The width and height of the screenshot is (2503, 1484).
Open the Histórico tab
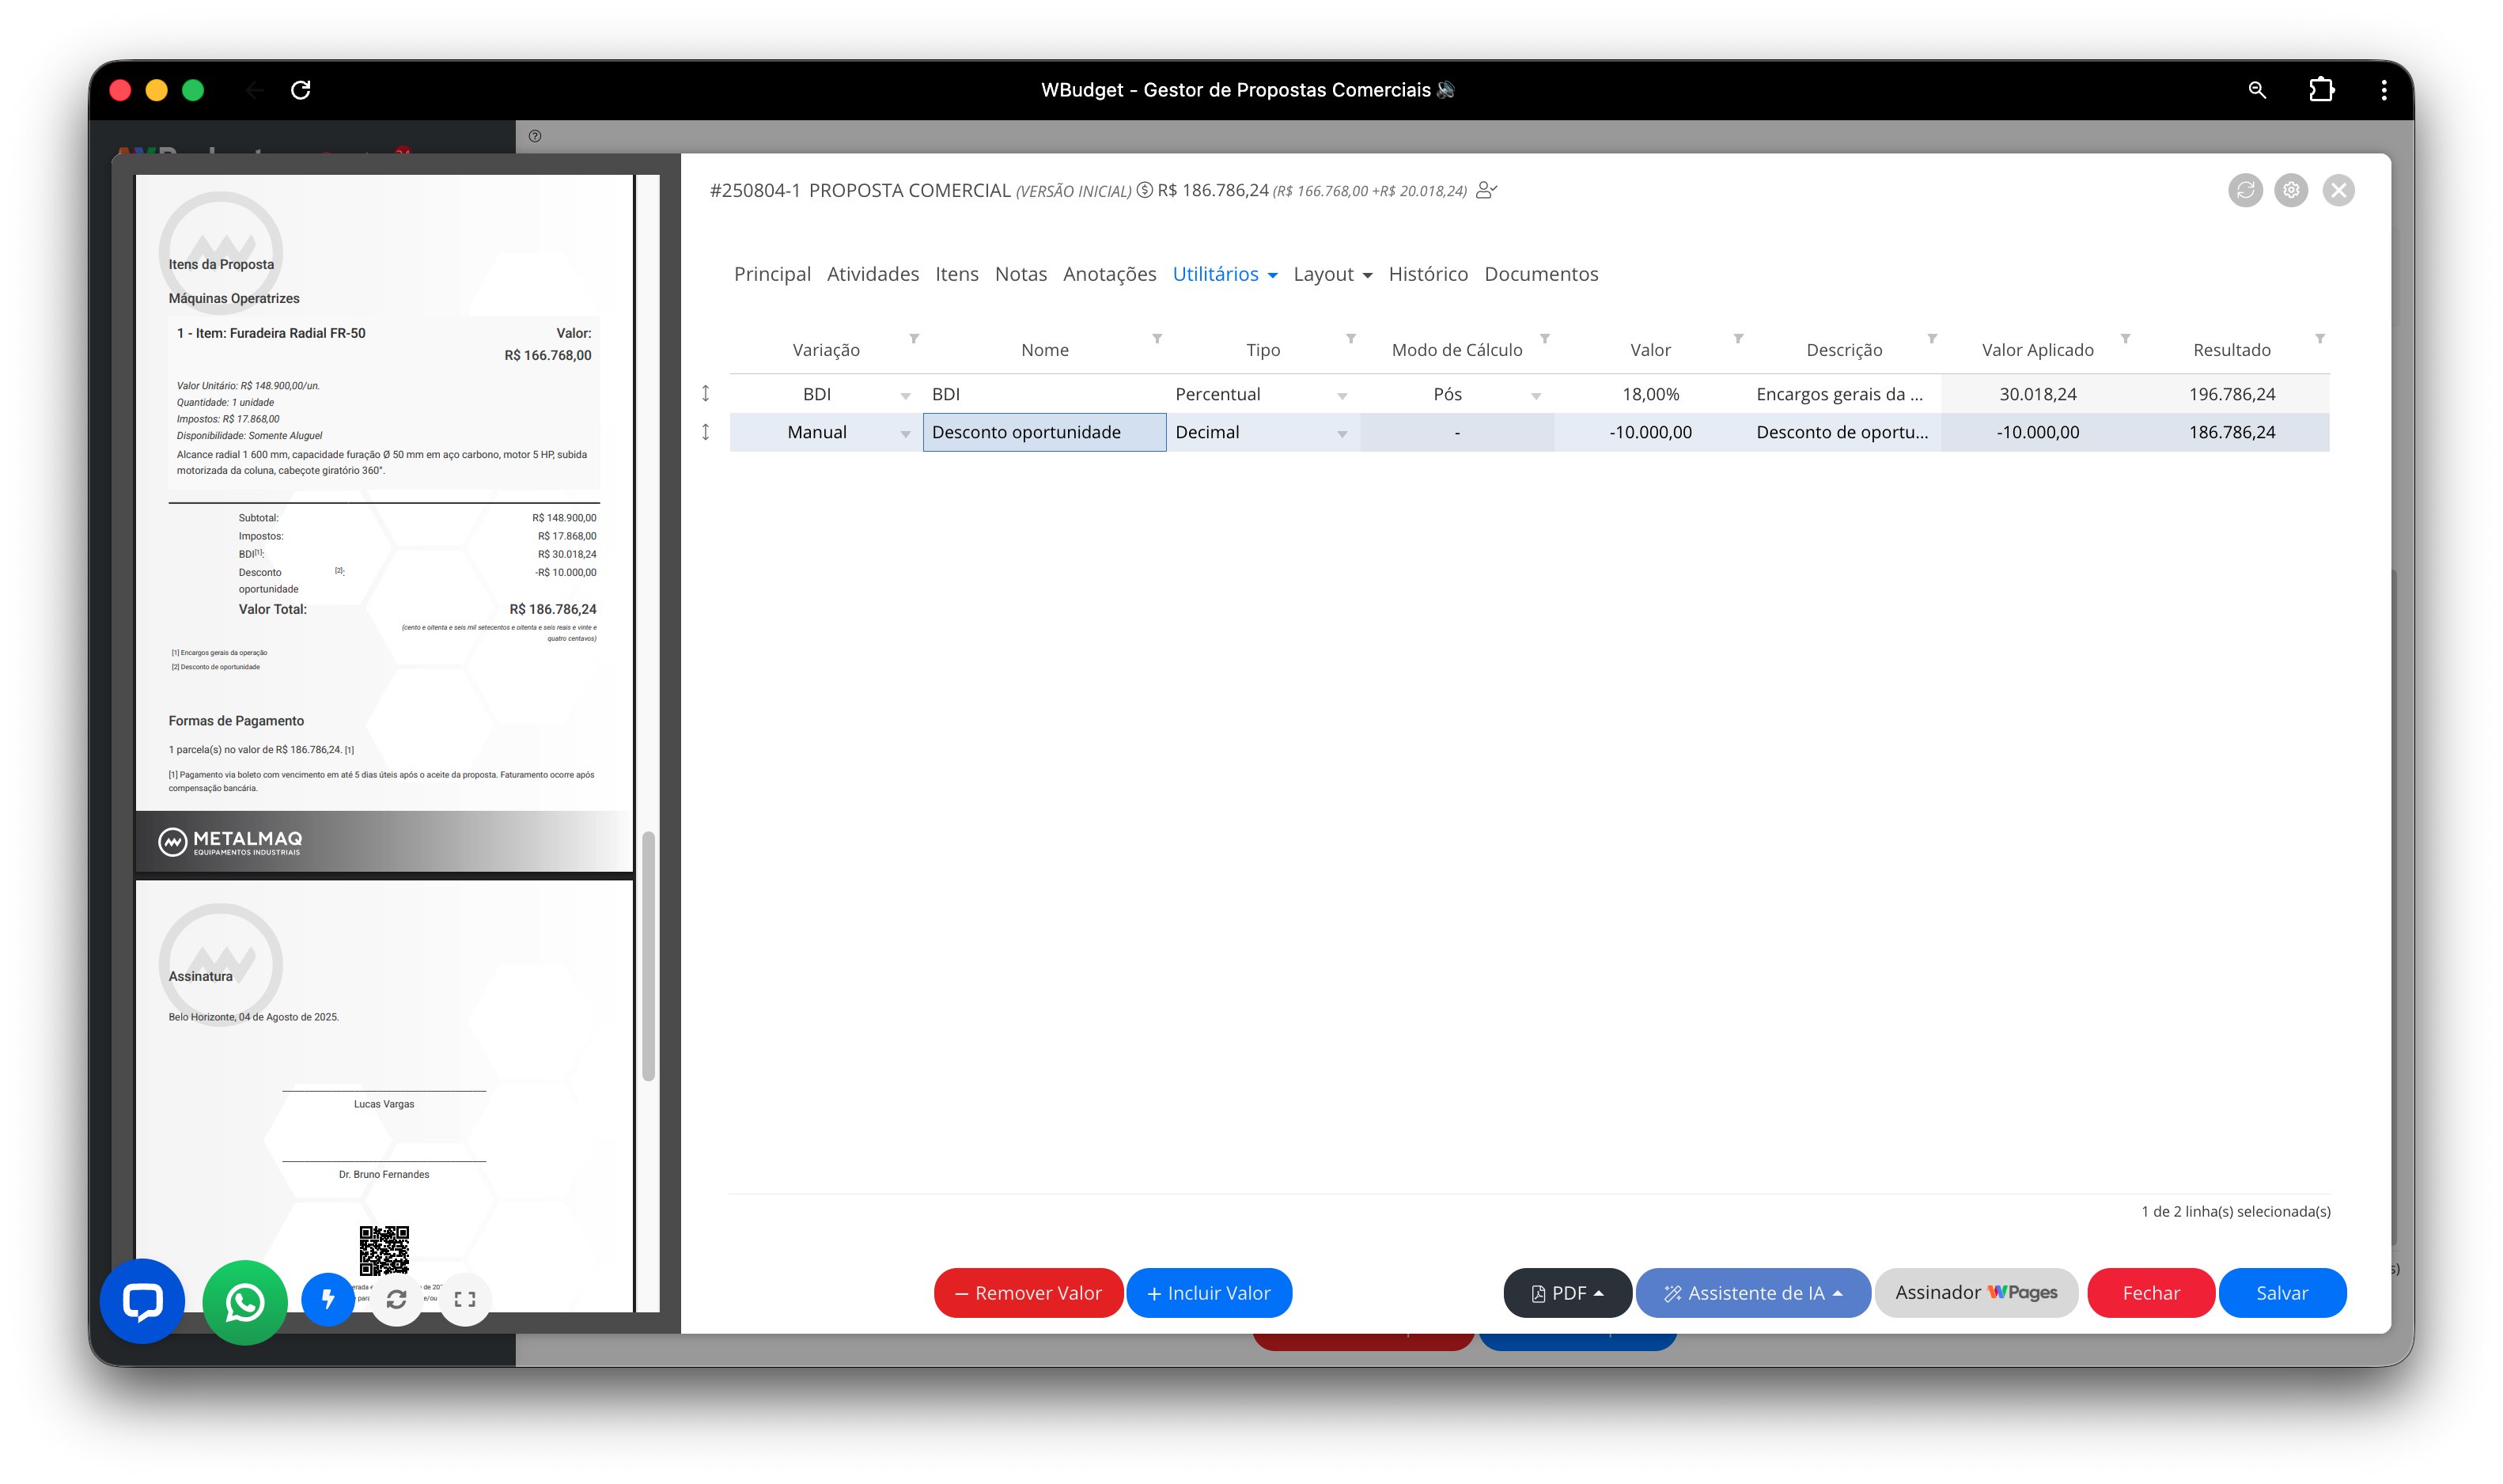pos(1427,274)
